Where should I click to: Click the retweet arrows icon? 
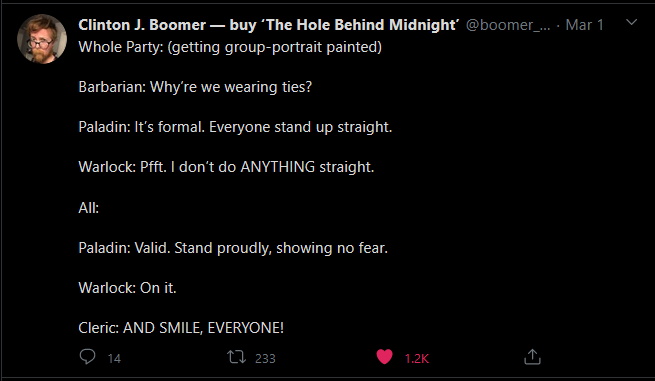click(236, 357)
